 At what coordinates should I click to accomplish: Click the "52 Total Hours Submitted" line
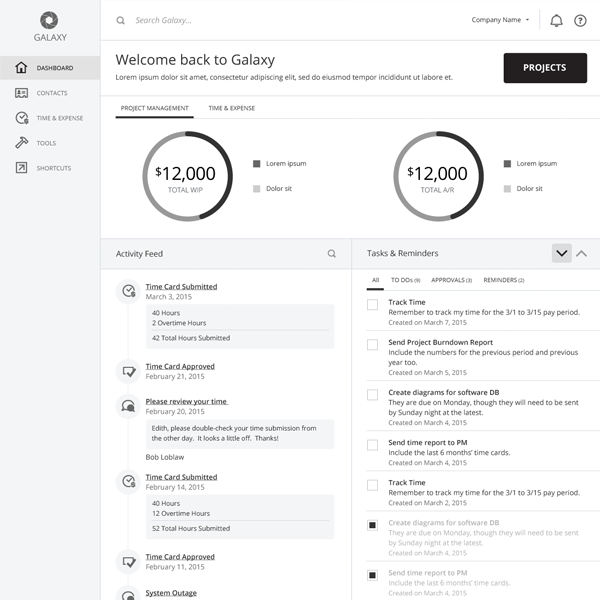[191, 528]
